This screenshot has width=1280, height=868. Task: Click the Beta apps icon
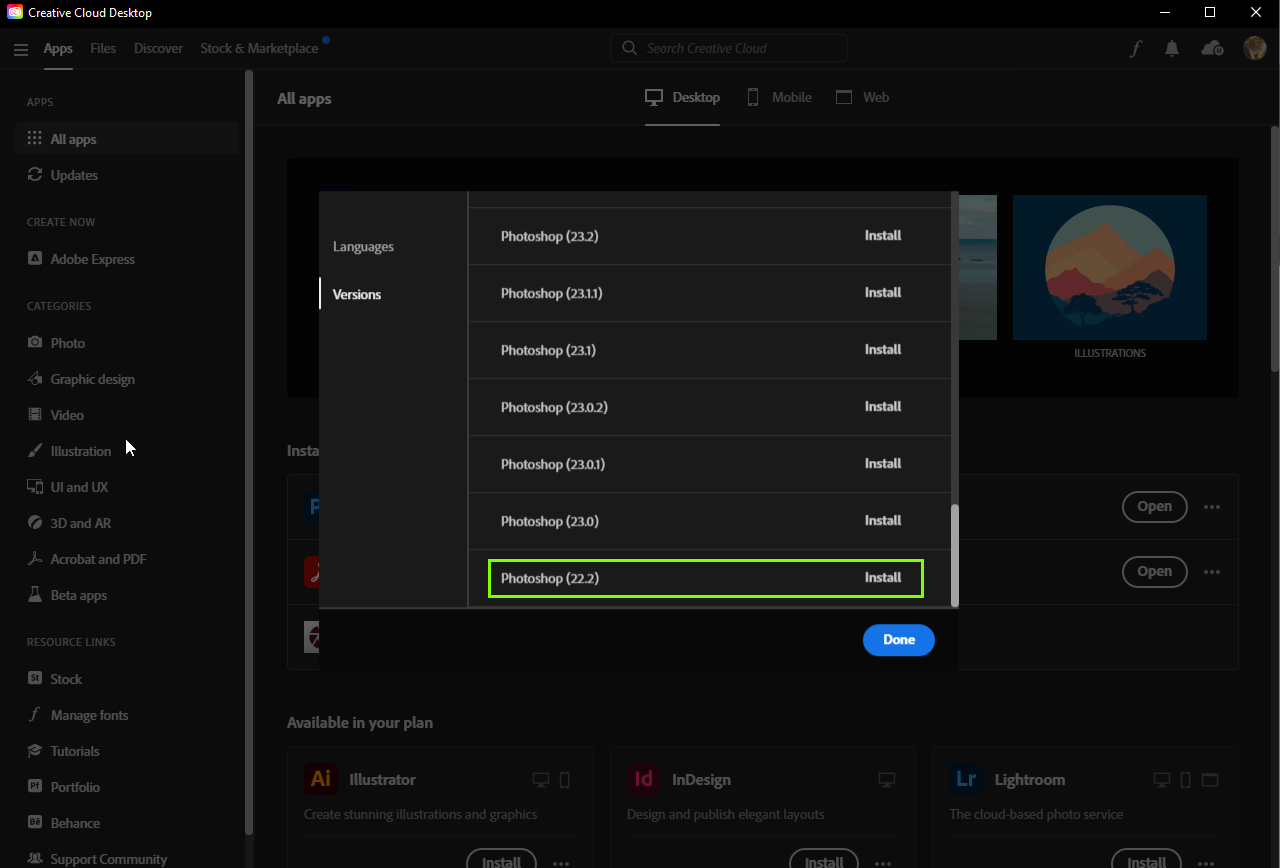[x=35, y=594]
